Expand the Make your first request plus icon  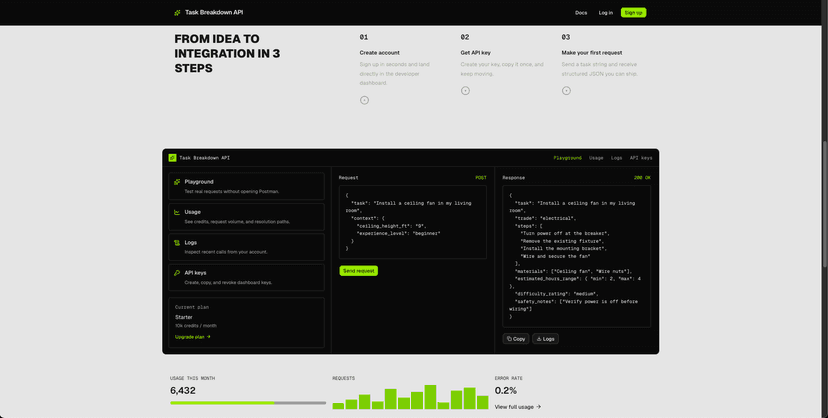tap(566, 91)
